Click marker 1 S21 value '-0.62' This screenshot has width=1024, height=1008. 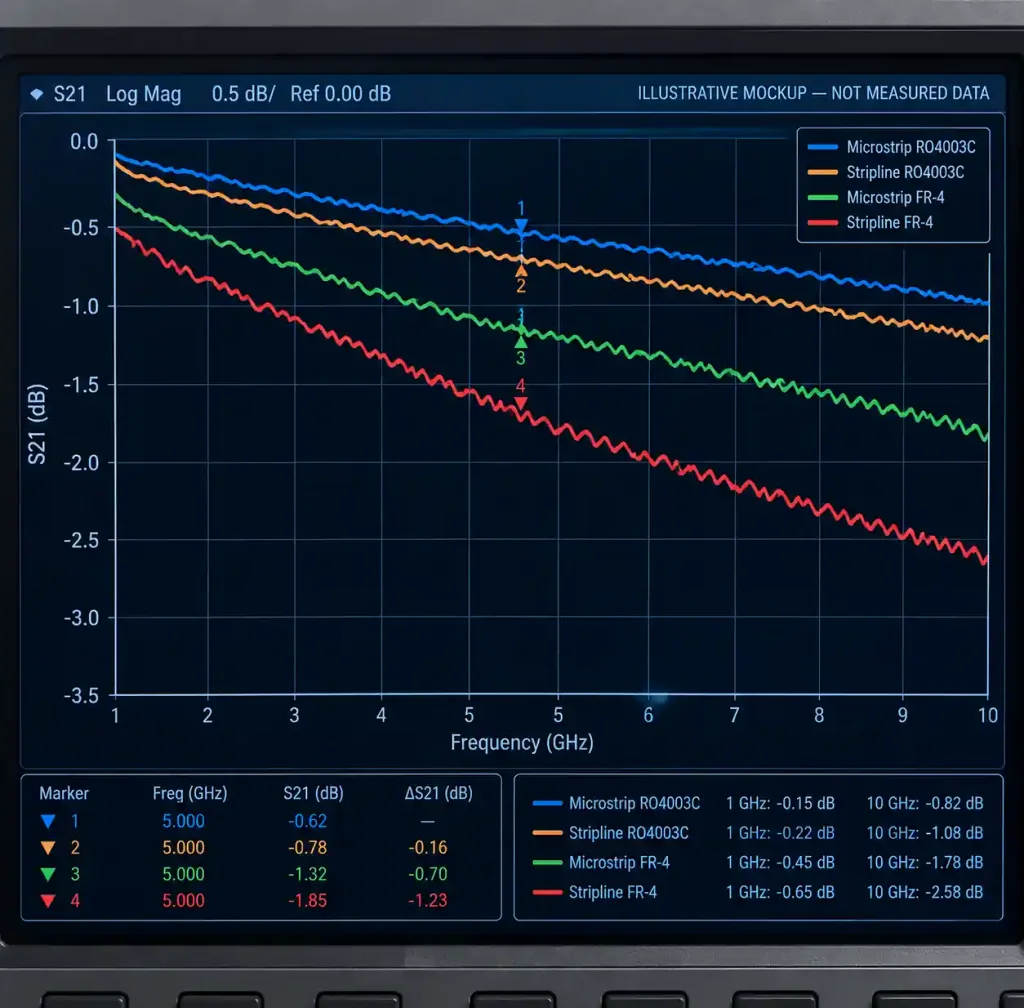pos(307,821)
